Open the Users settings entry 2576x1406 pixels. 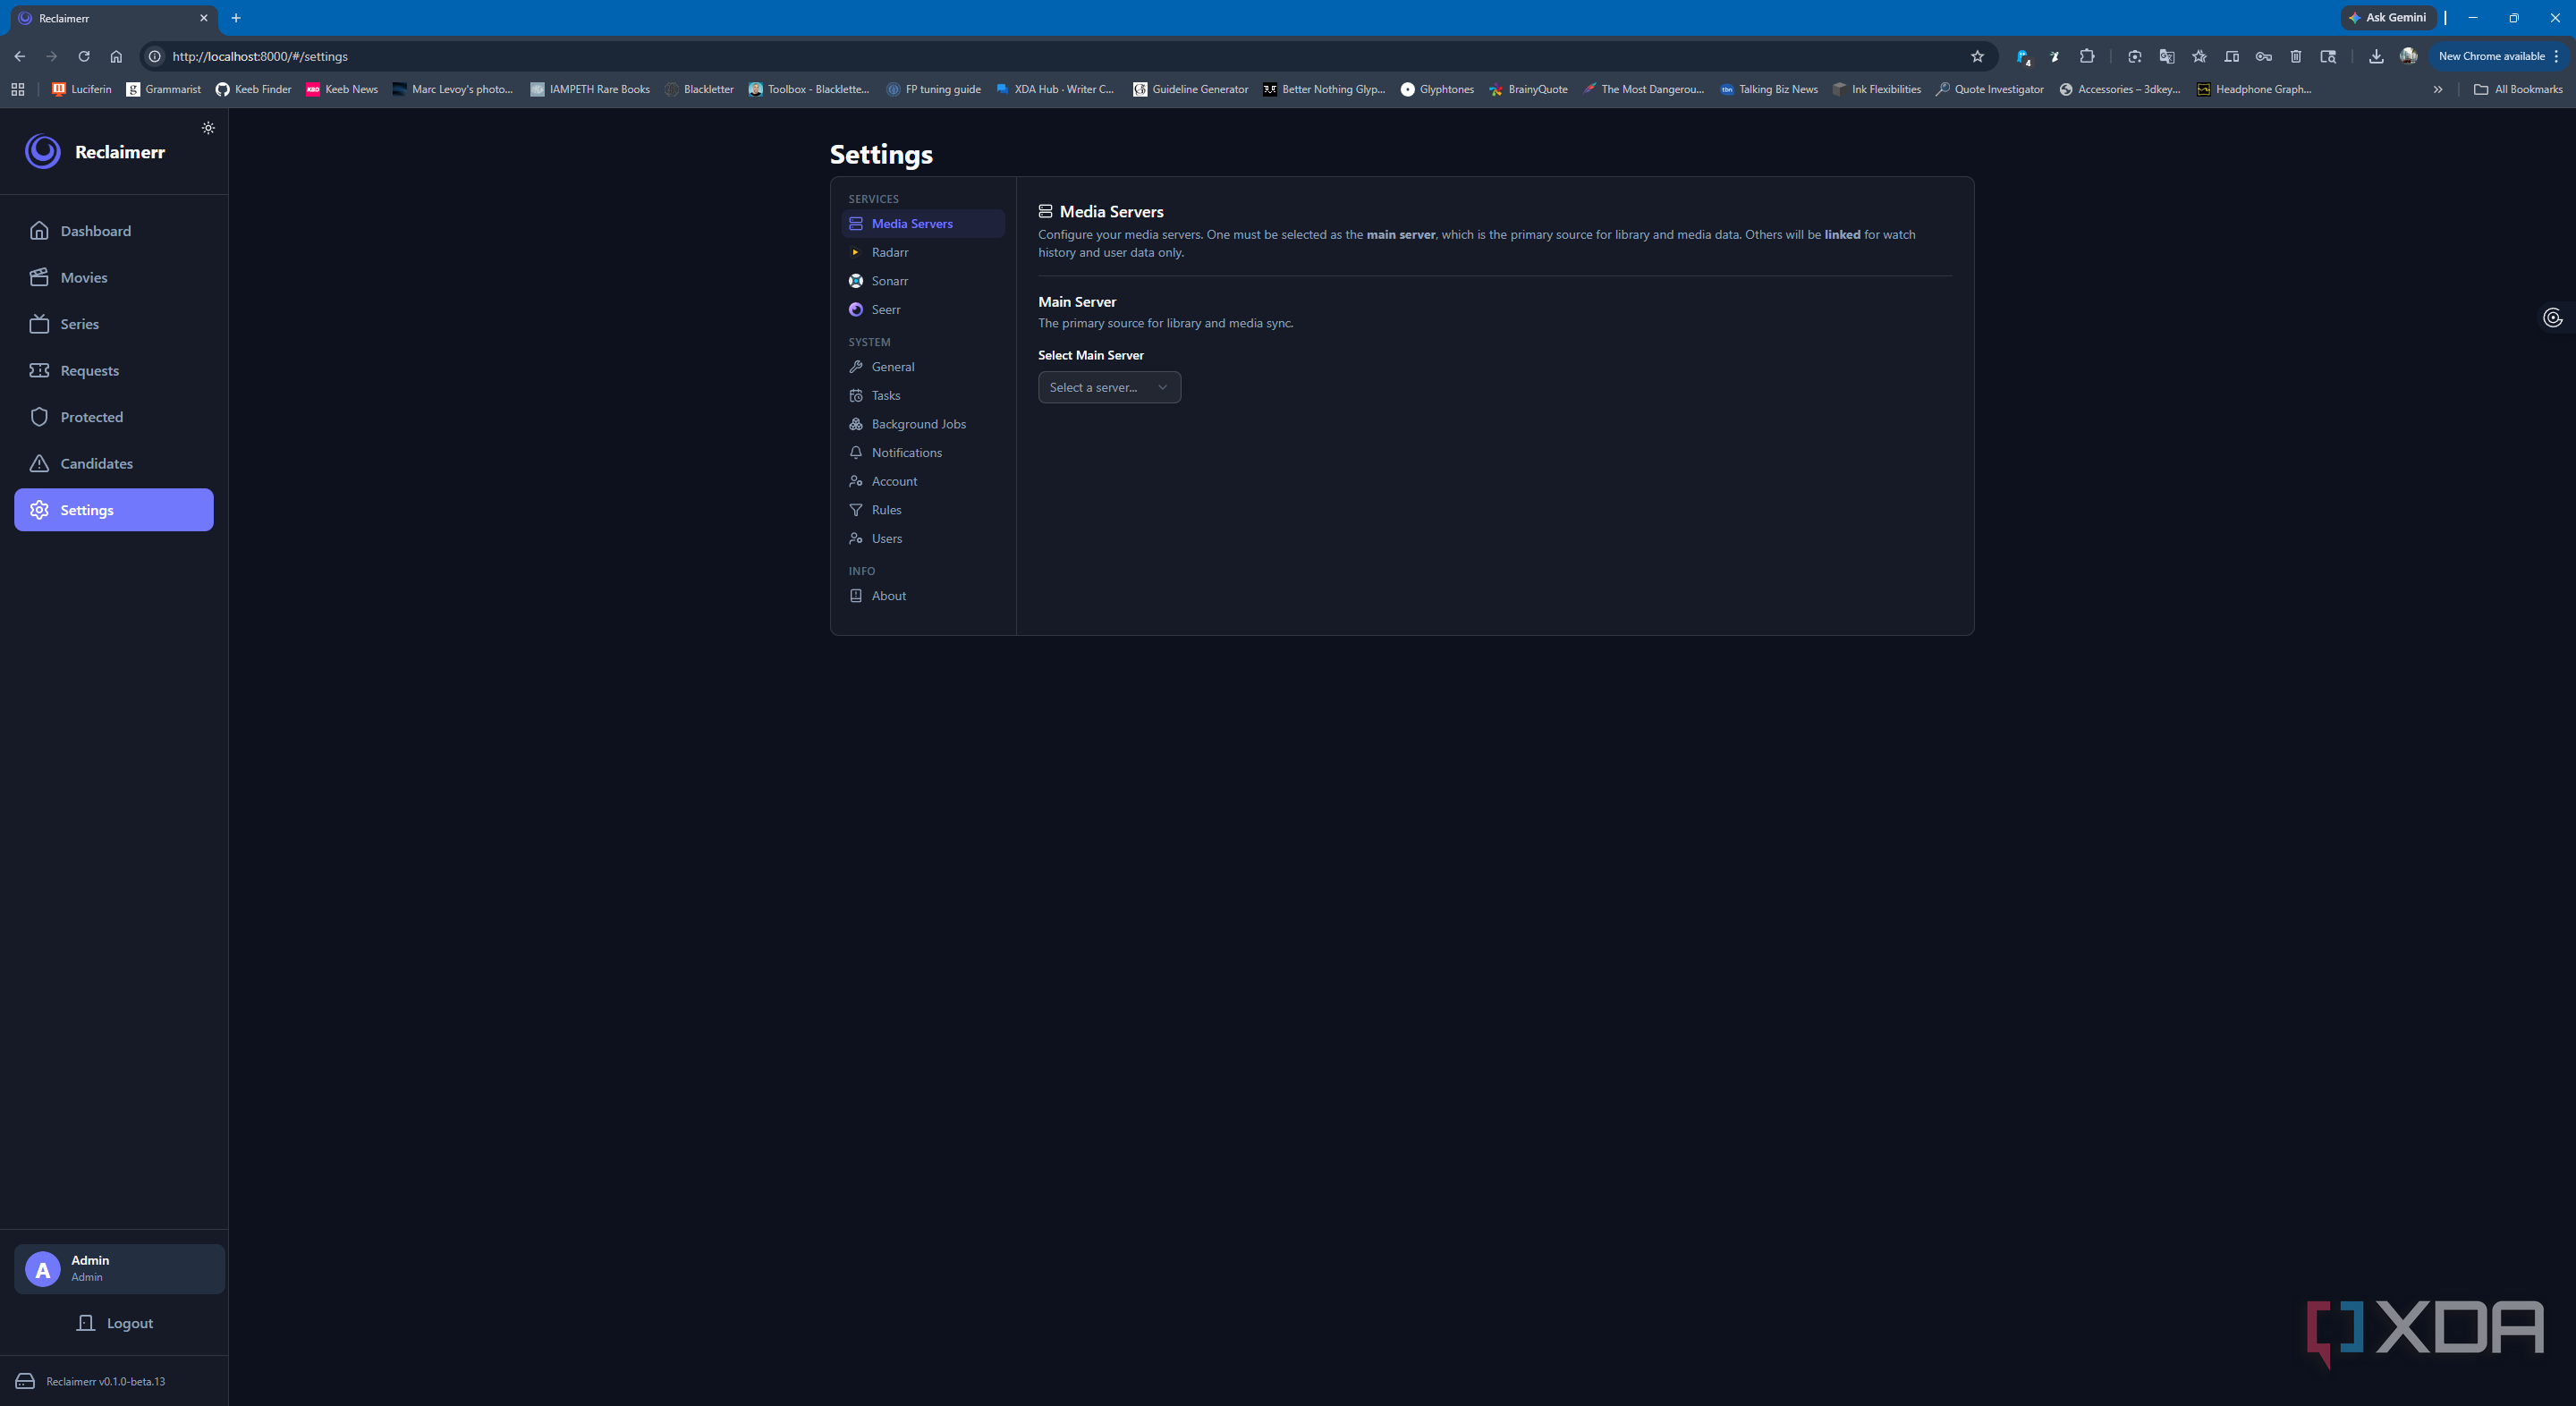click(x=923, y=538)
